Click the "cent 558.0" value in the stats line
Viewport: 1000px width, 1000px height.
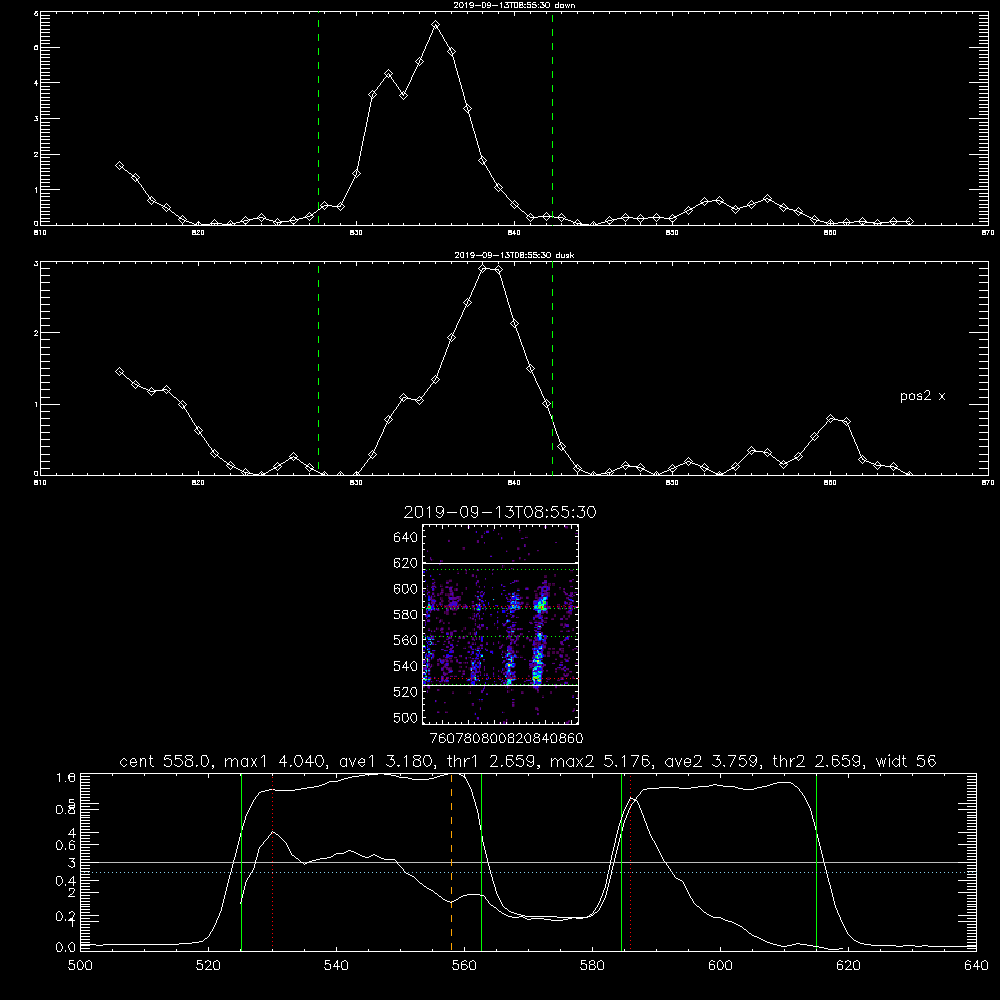(165, 761)
